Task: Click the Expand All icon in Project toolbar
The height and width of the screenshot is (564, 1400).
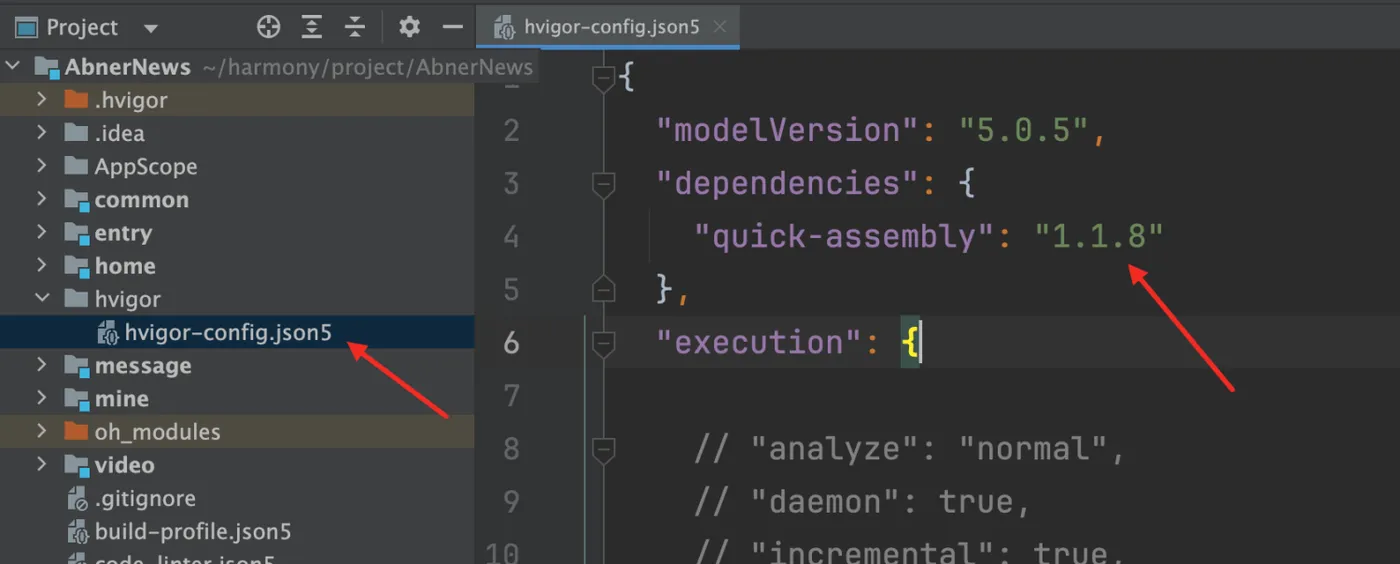Action: 312,27
